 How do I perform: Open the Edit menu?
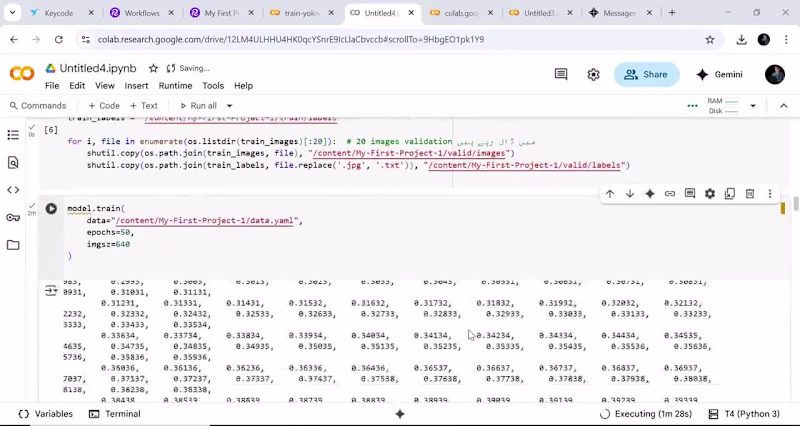pos(77,86)
